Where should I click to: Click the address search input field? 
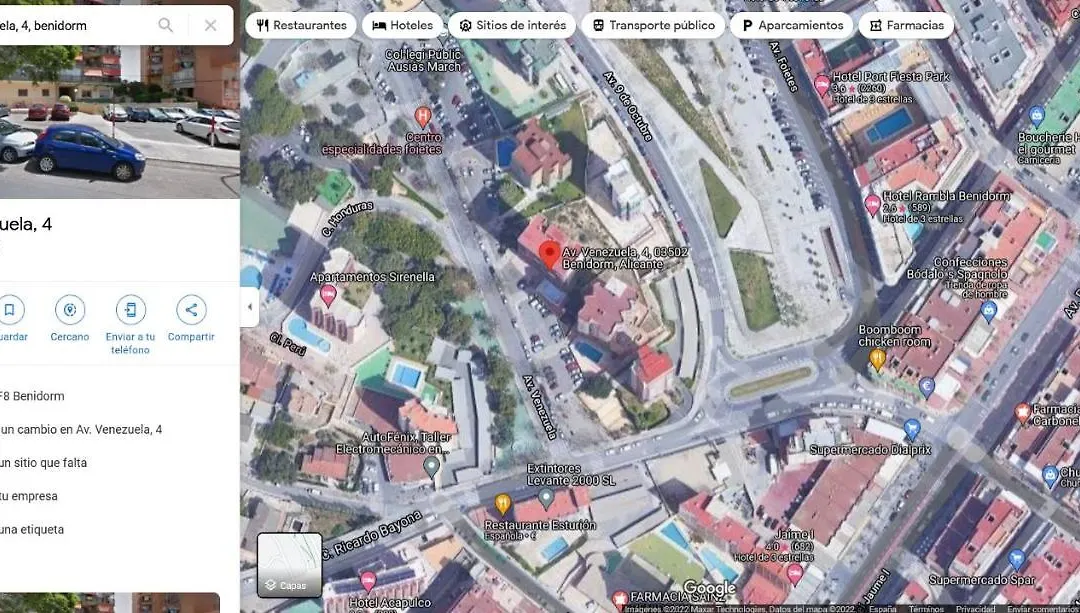point(72,25)
